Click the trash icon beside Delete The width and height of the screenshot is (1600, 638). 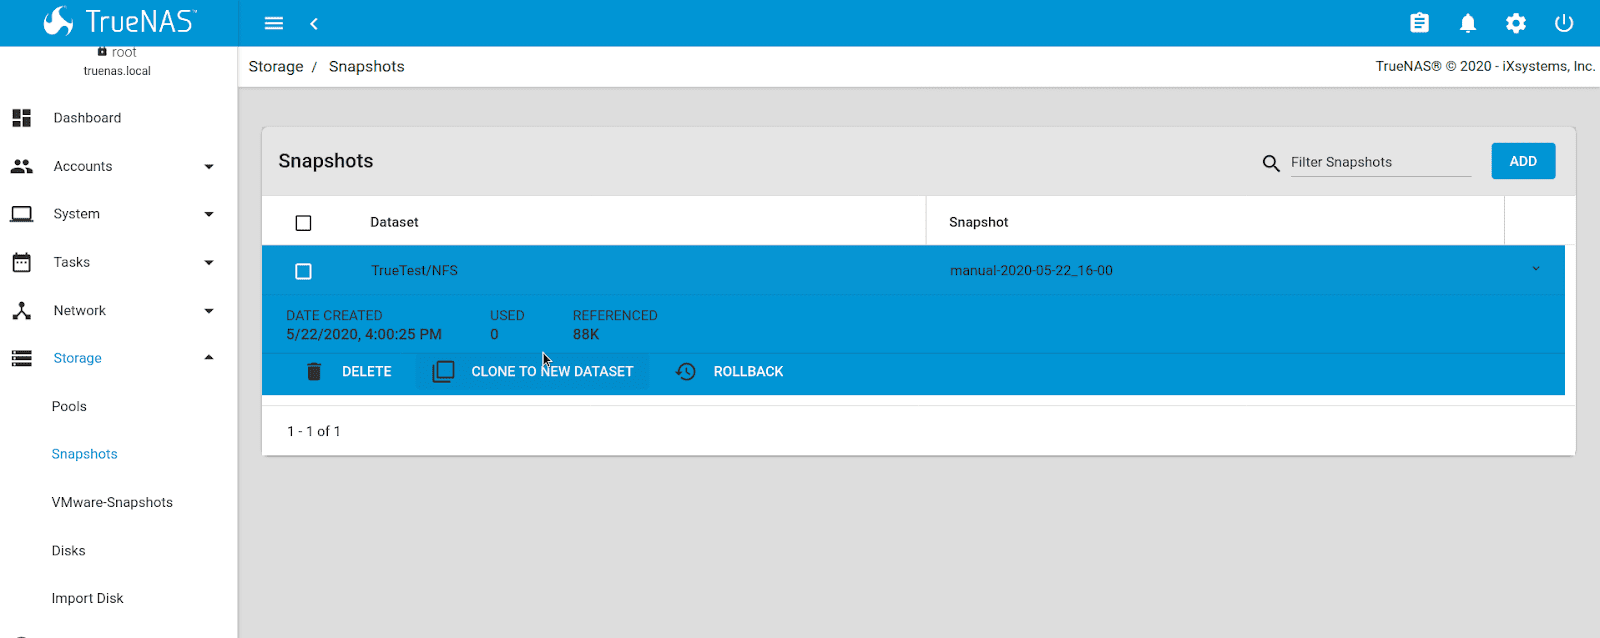[314, 371]
